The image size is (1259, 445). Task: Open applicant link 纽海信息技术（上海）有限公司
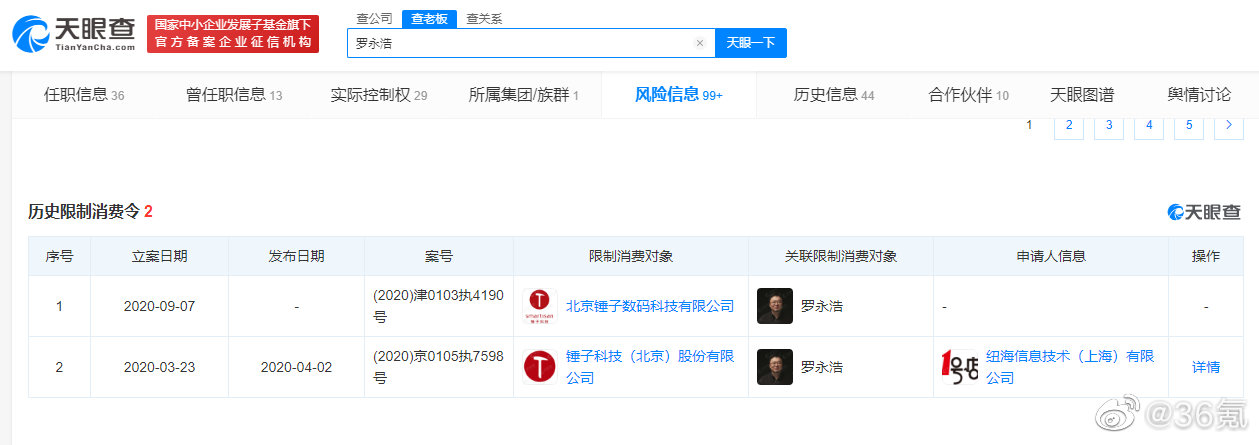pos(1070,367)
